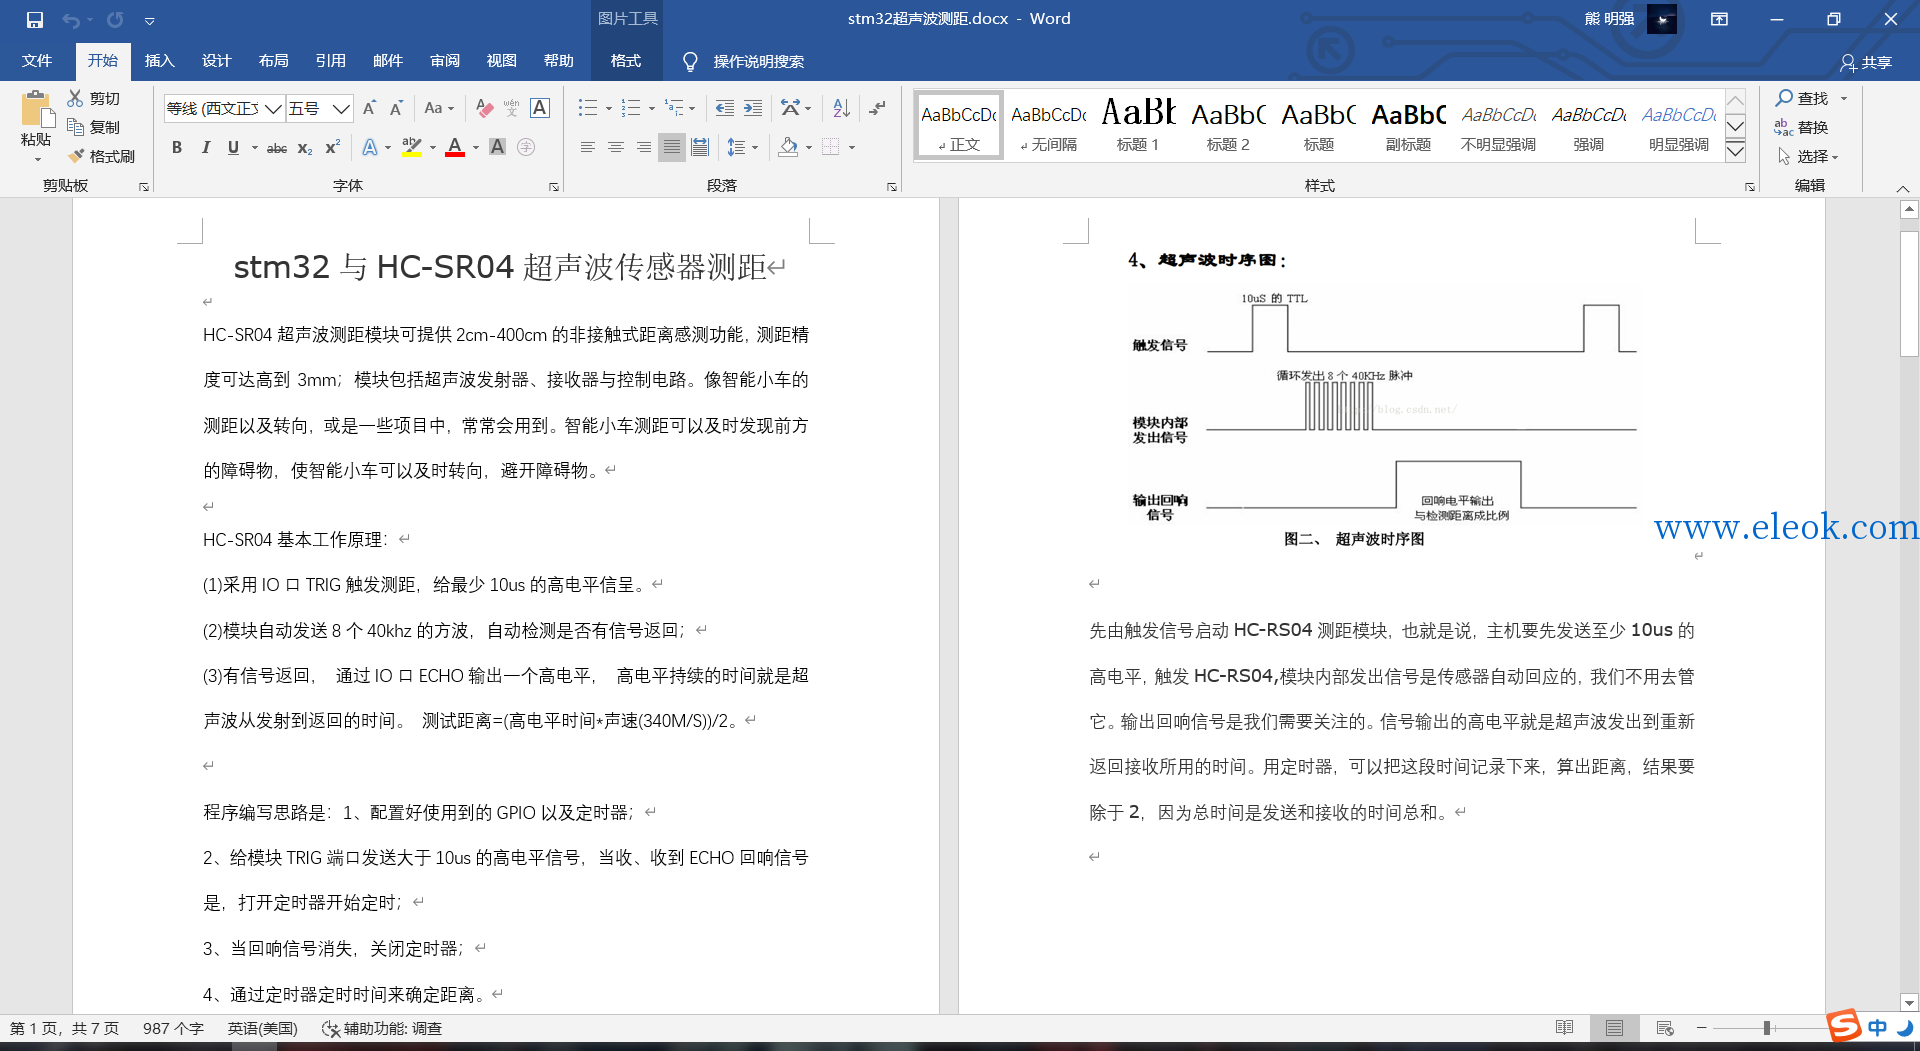Open the 文件 (File) menu
This screenshot has width=1920, height=1051.
[37, 61]
